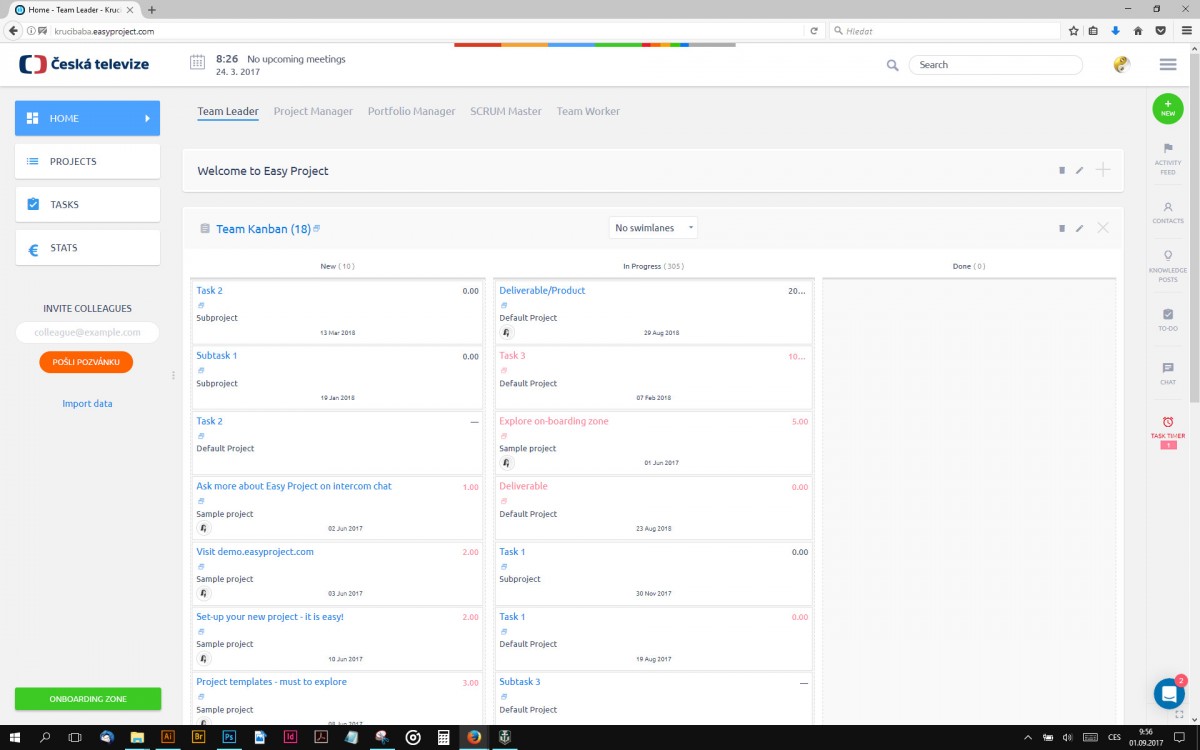
Task: Reload the page with the refresh icon
Action: point(814,31)
